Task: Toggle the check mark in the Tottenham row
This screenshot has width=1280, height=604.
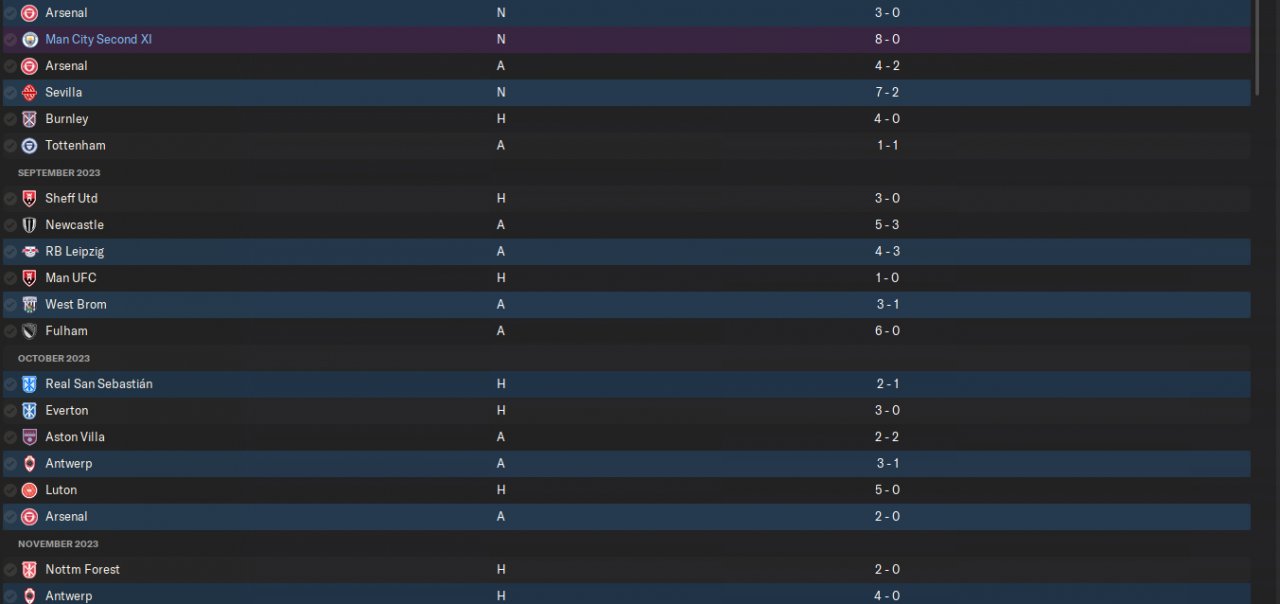Action: click(x=10, y=146)
